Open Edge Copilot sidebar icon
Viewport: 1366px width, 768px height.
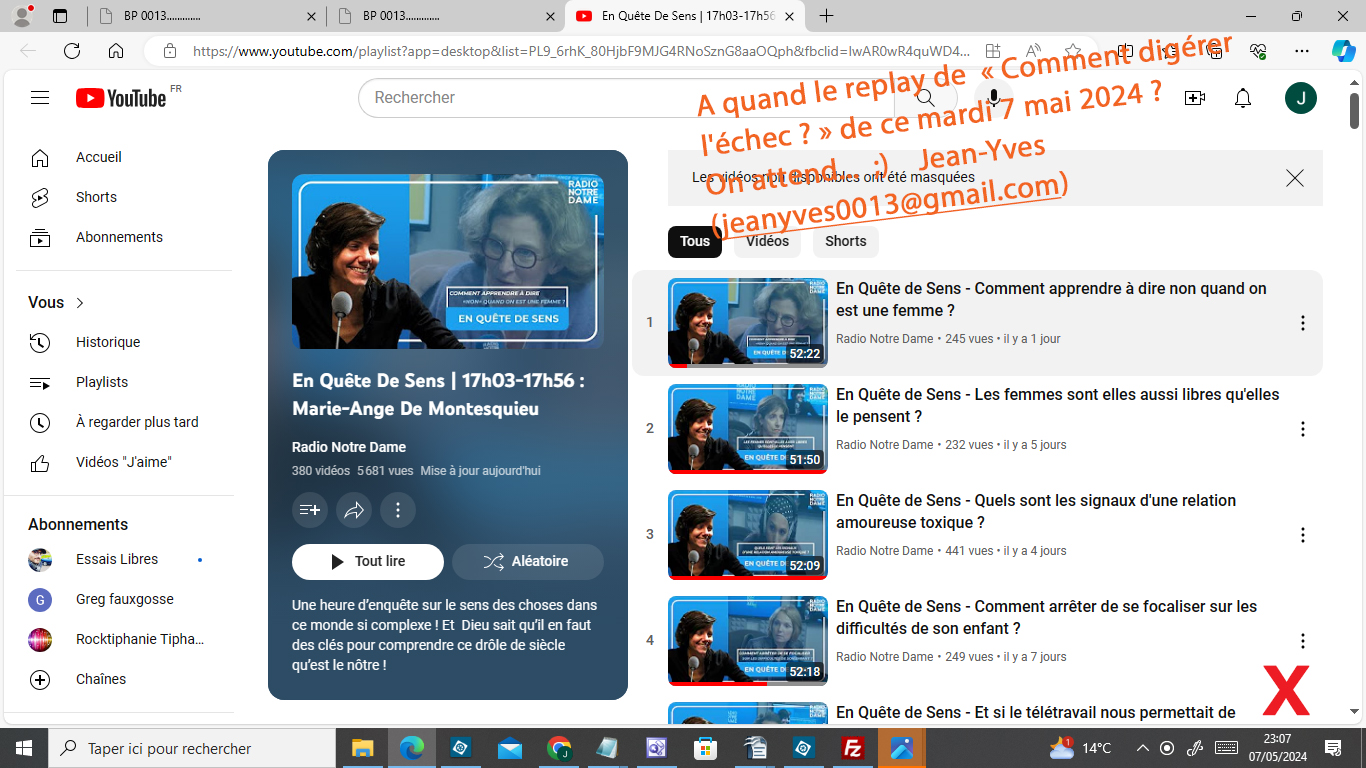pyautogui.click(x=1343, y=51)
